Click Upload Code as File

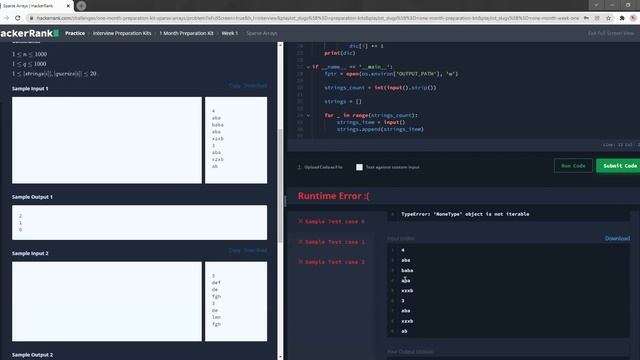323,167
